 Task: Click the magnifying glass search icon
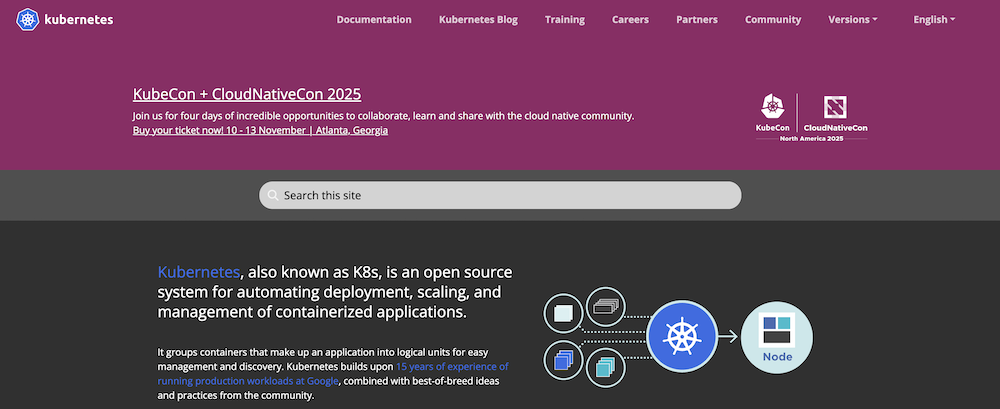click(272, 195)
